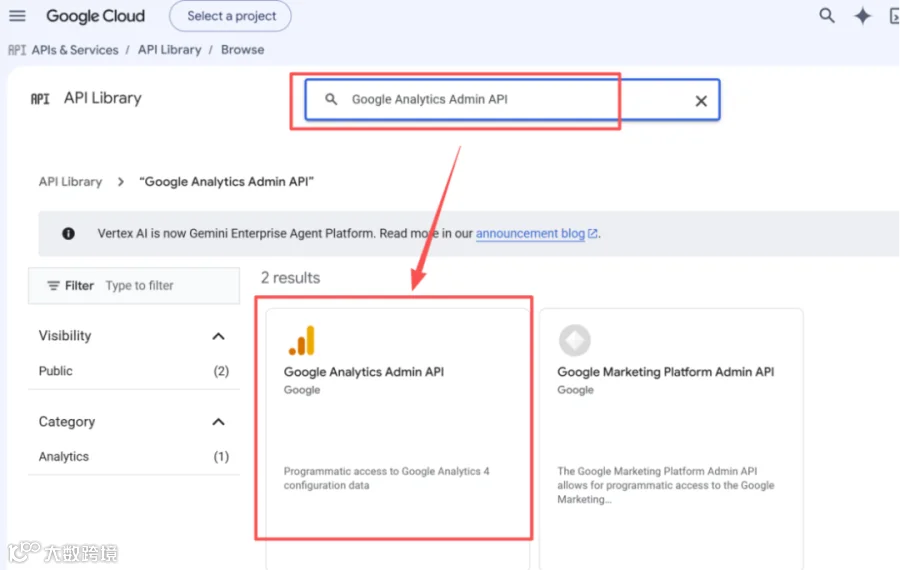900x570 pixels.
Task: Click the Public count (2)
Action: tap(221, 371)
